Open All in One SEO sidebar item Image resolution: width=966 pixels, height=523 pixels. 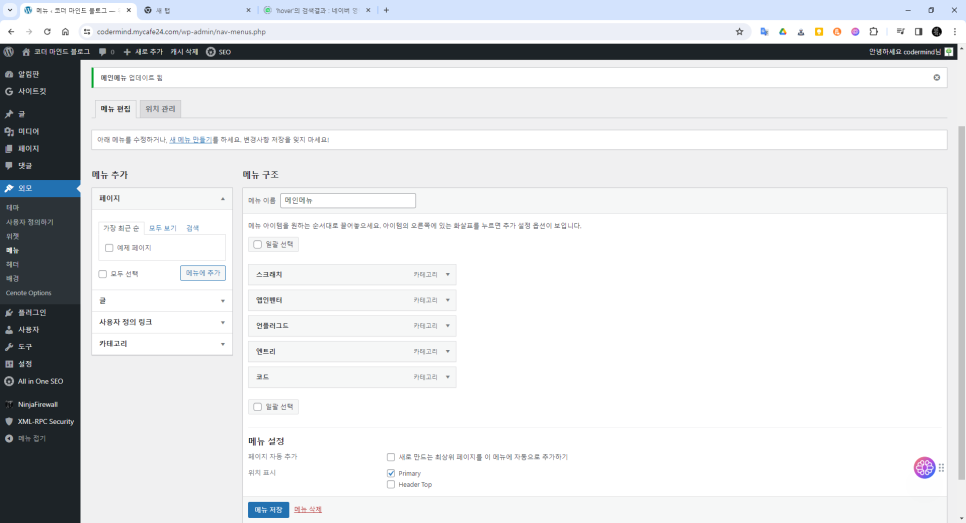[40, 381]
